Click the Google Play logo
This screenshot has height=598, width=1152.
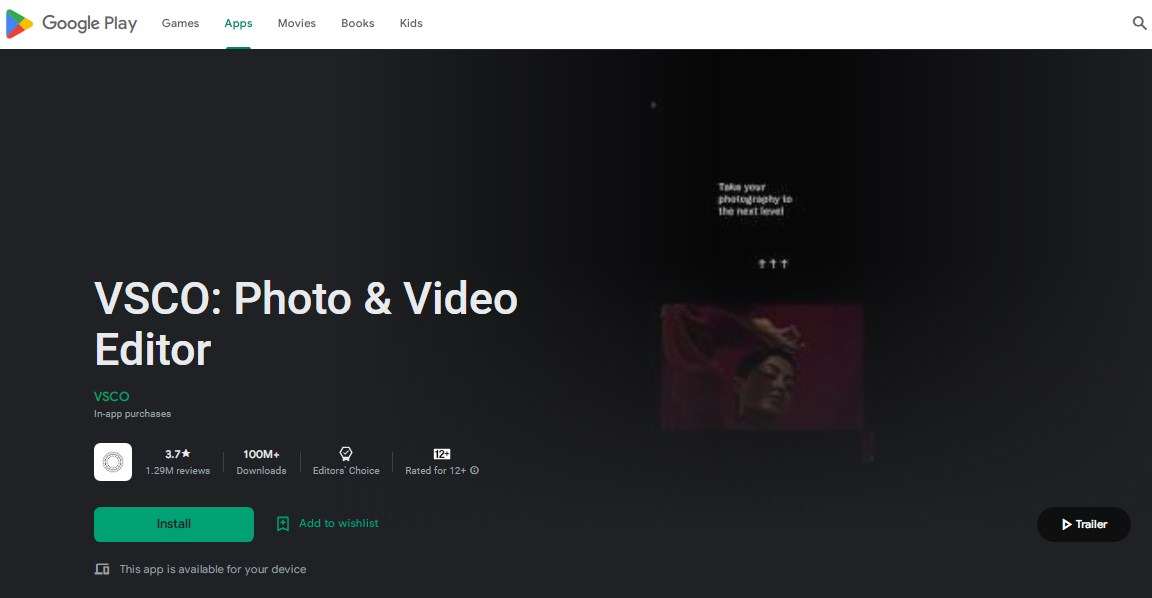[x=71, y=24]
